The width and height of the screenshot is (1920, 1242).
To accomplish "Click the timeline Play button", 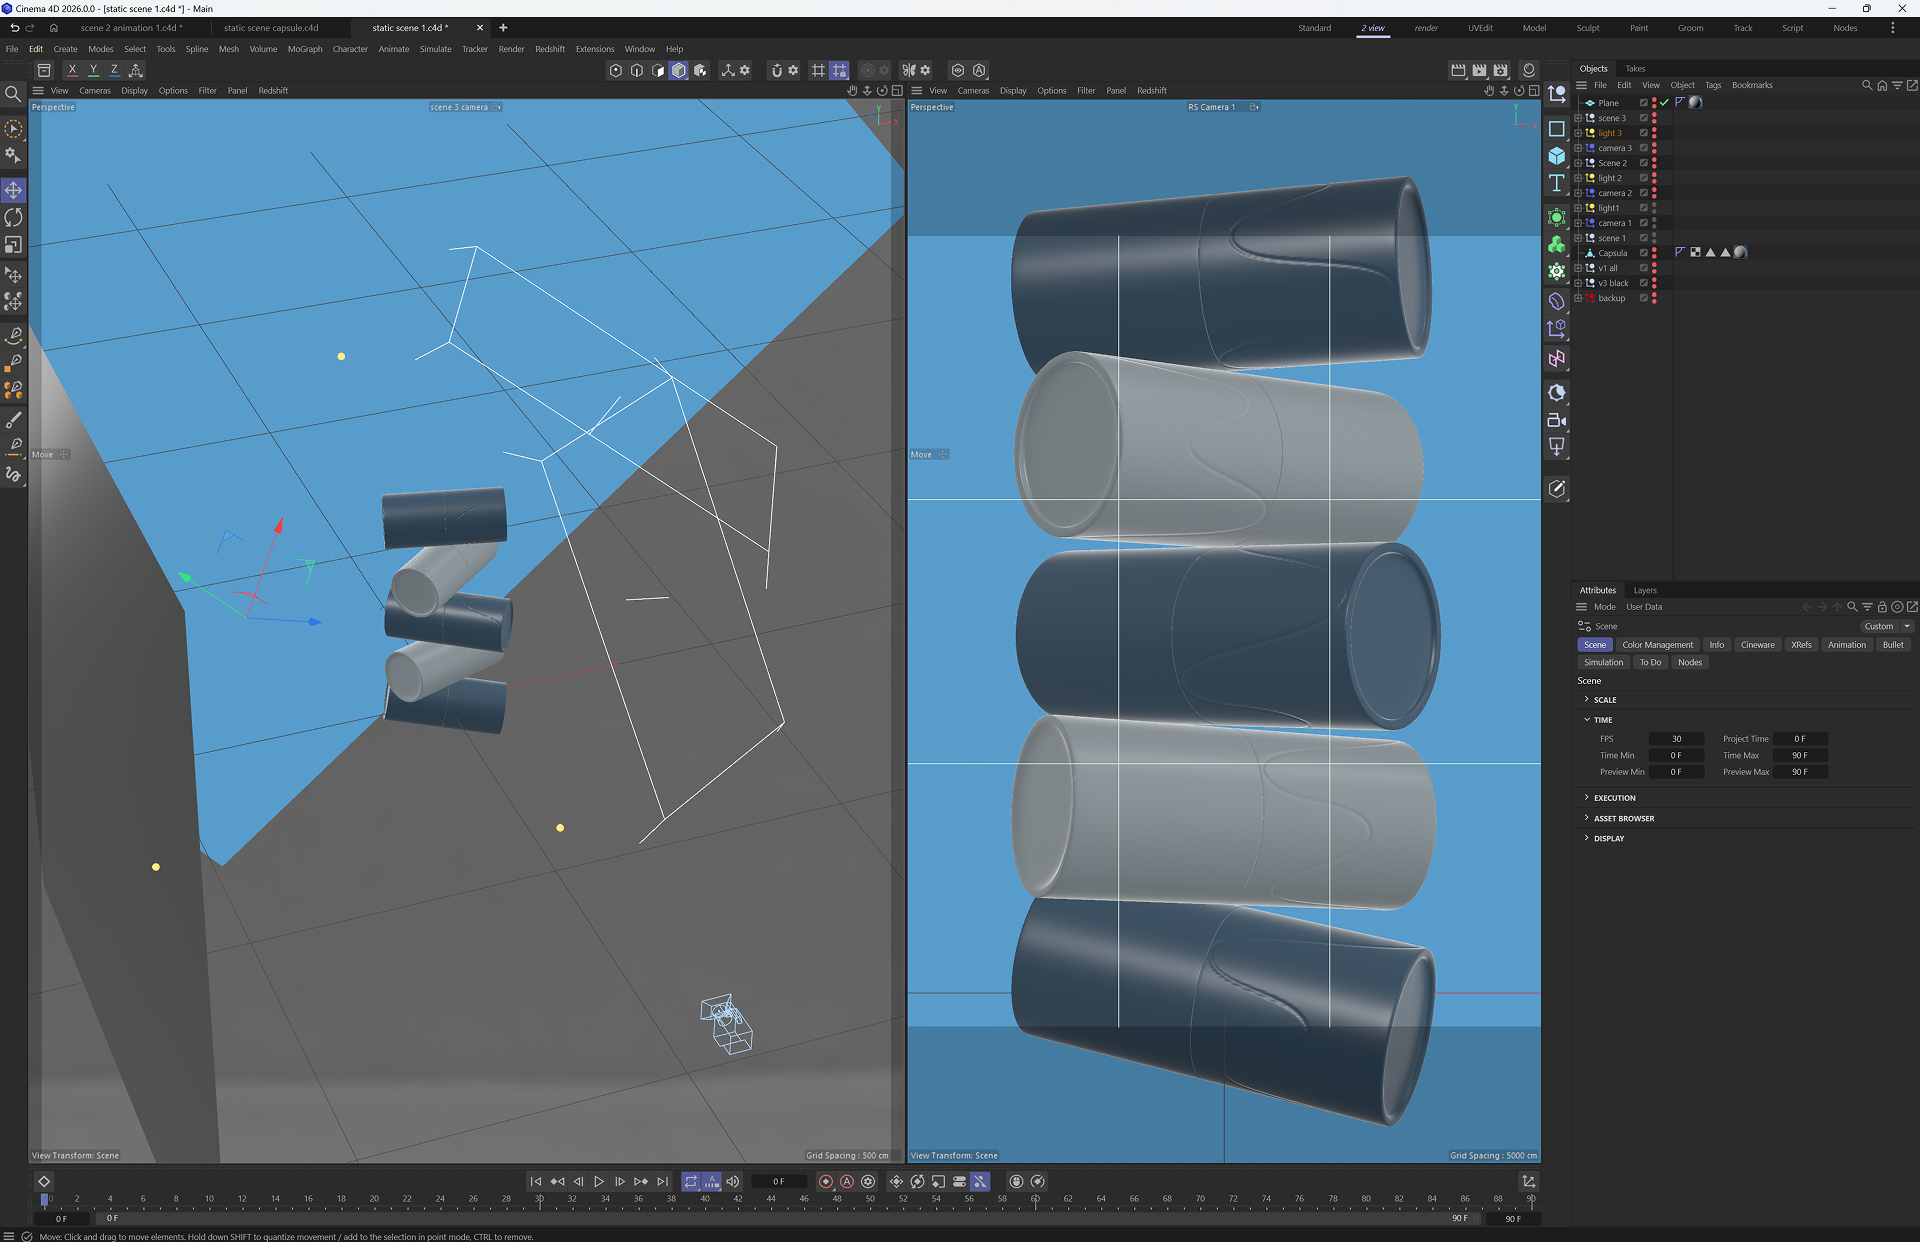I will [599, 1181].
